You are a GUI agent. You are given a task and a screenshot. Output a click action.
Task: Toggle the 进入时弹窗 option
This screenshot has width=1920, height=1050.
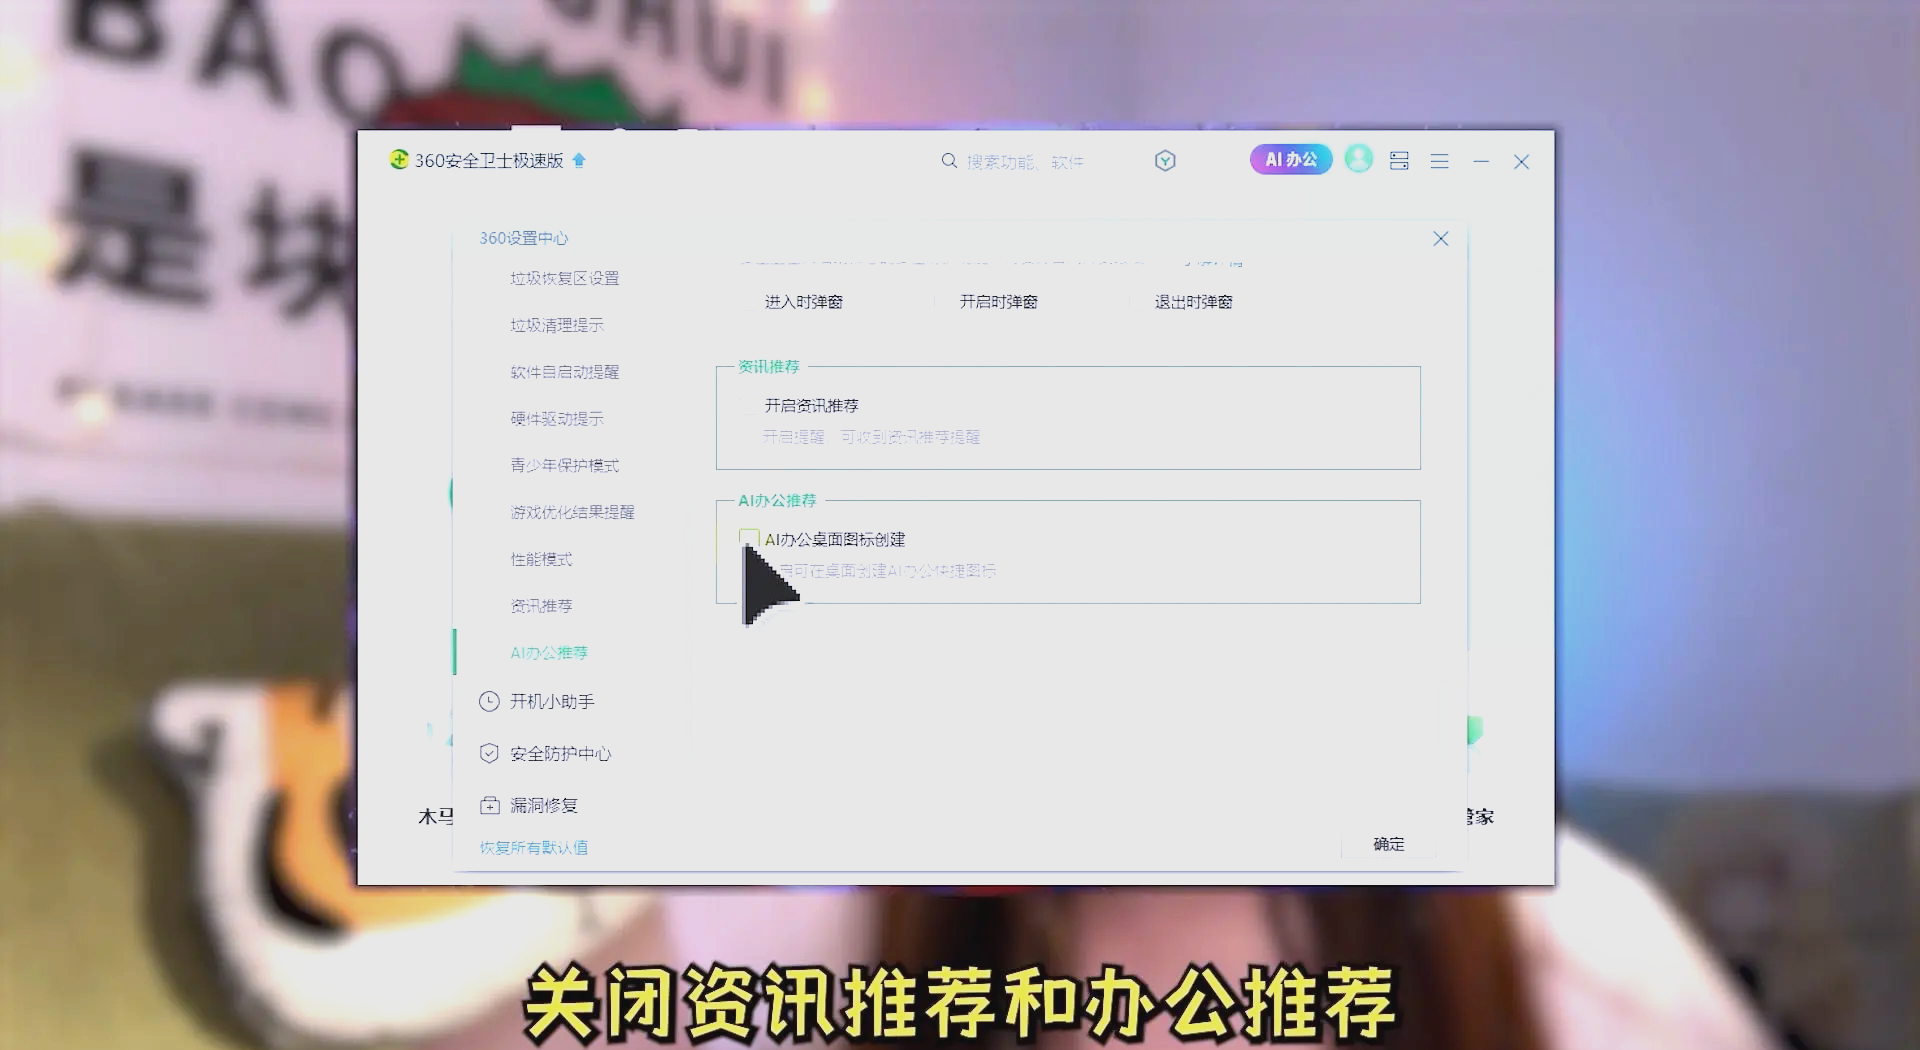pos(793,302)
